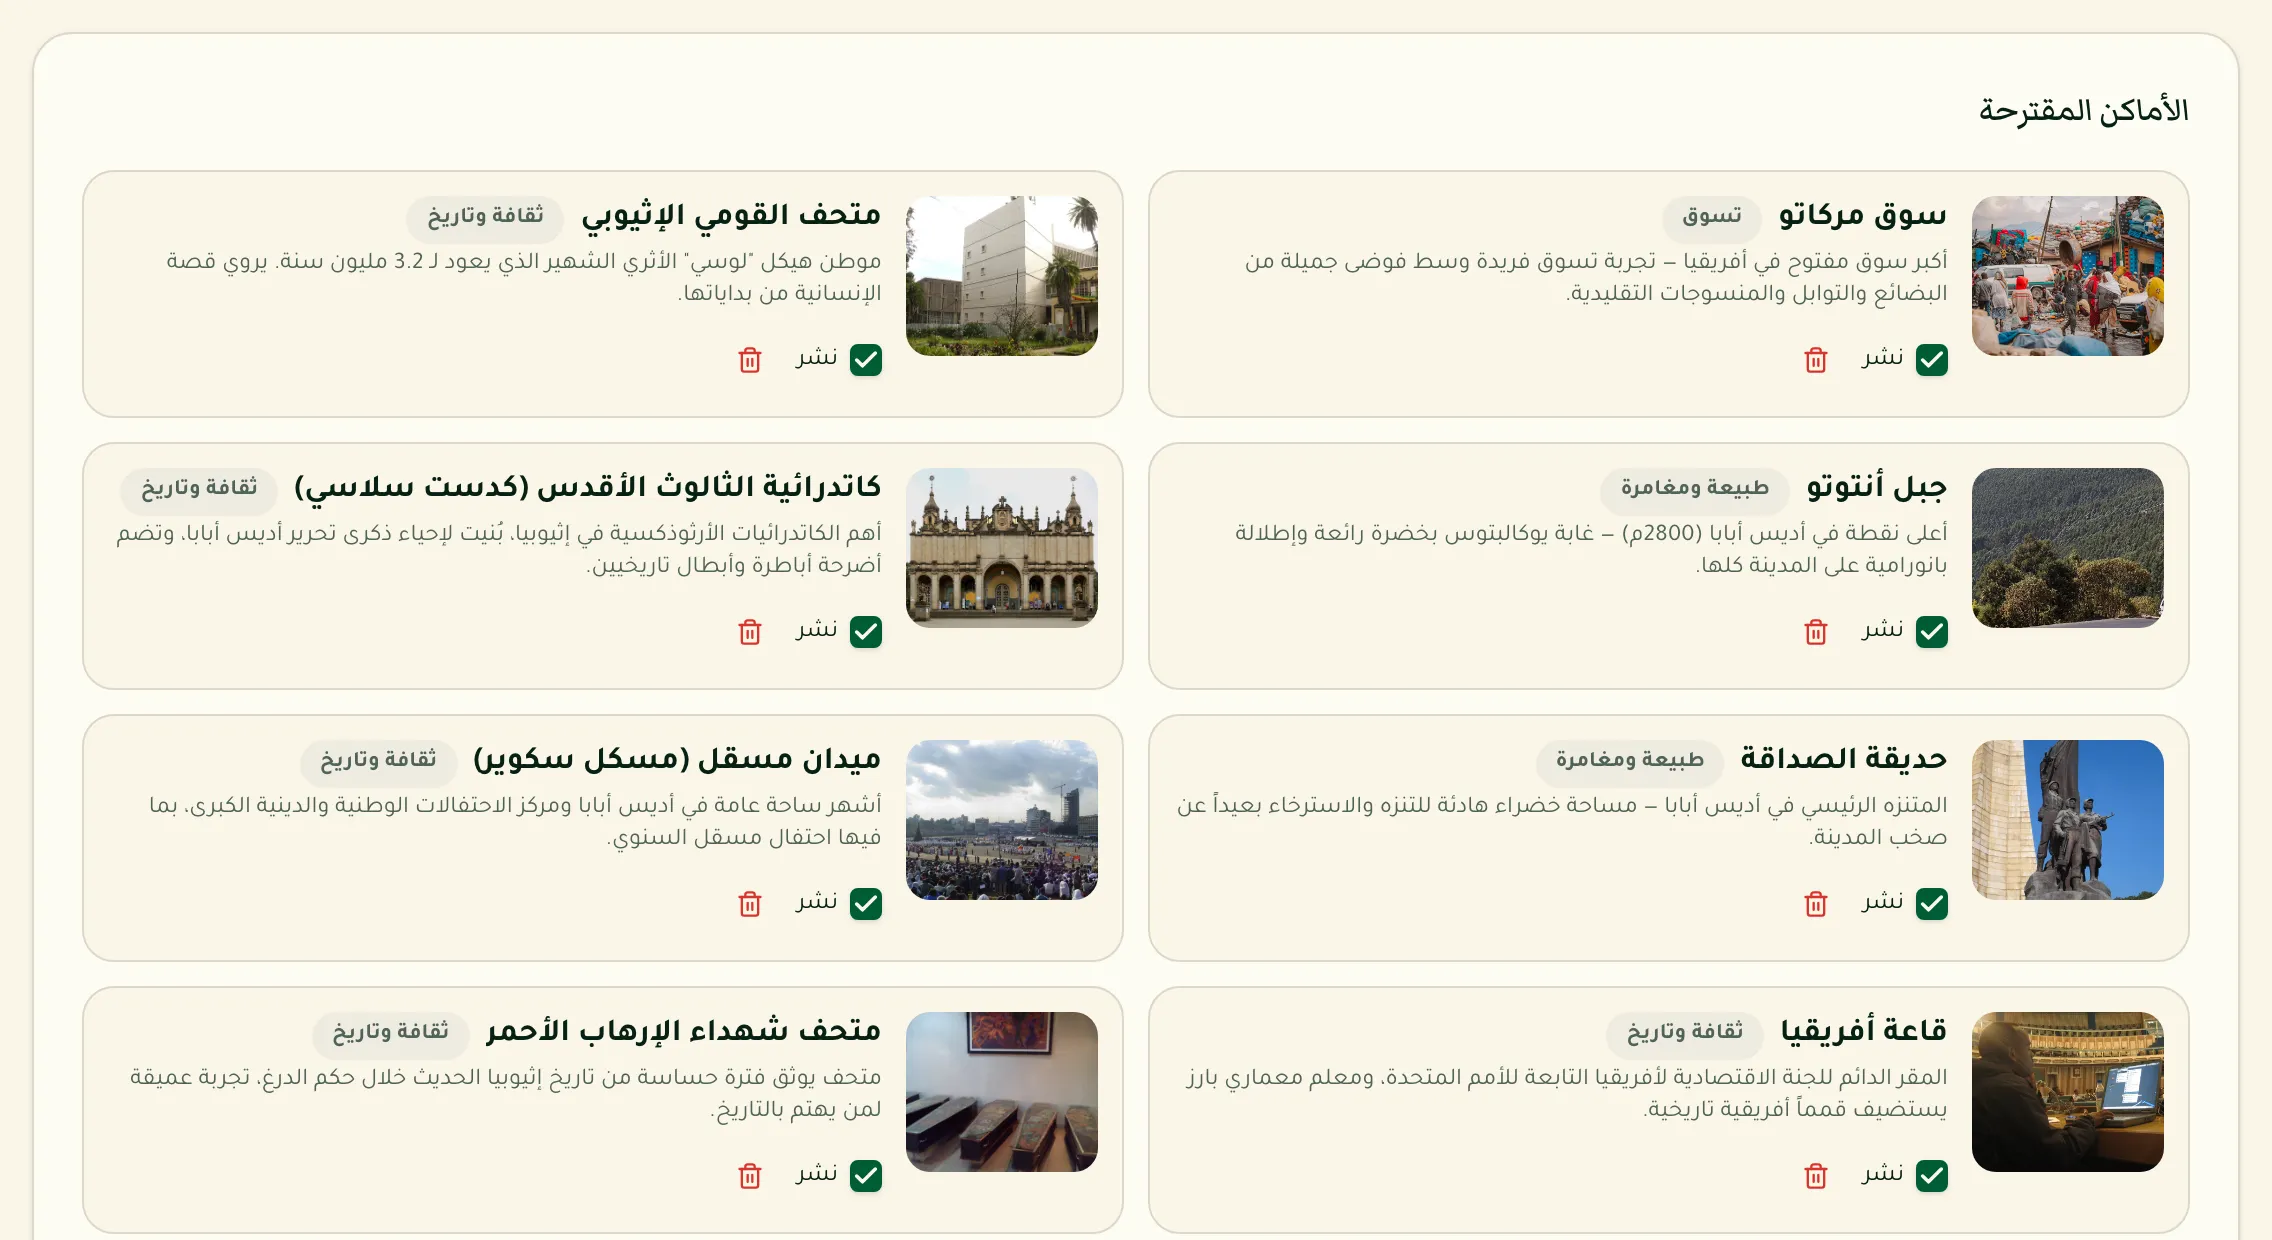Delete the متحف القومي الإثيوبي card

click(x=750, y=360)
